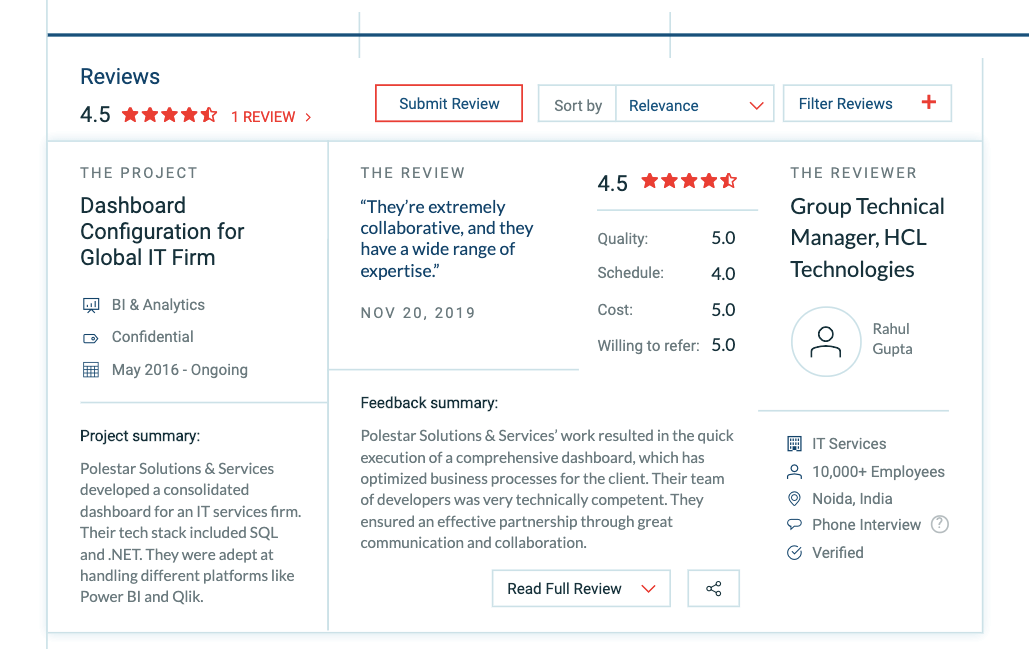This screenshot has width=1029, height=649.
Task: Click the Noida location pin icon
Action: pos(795,499)
